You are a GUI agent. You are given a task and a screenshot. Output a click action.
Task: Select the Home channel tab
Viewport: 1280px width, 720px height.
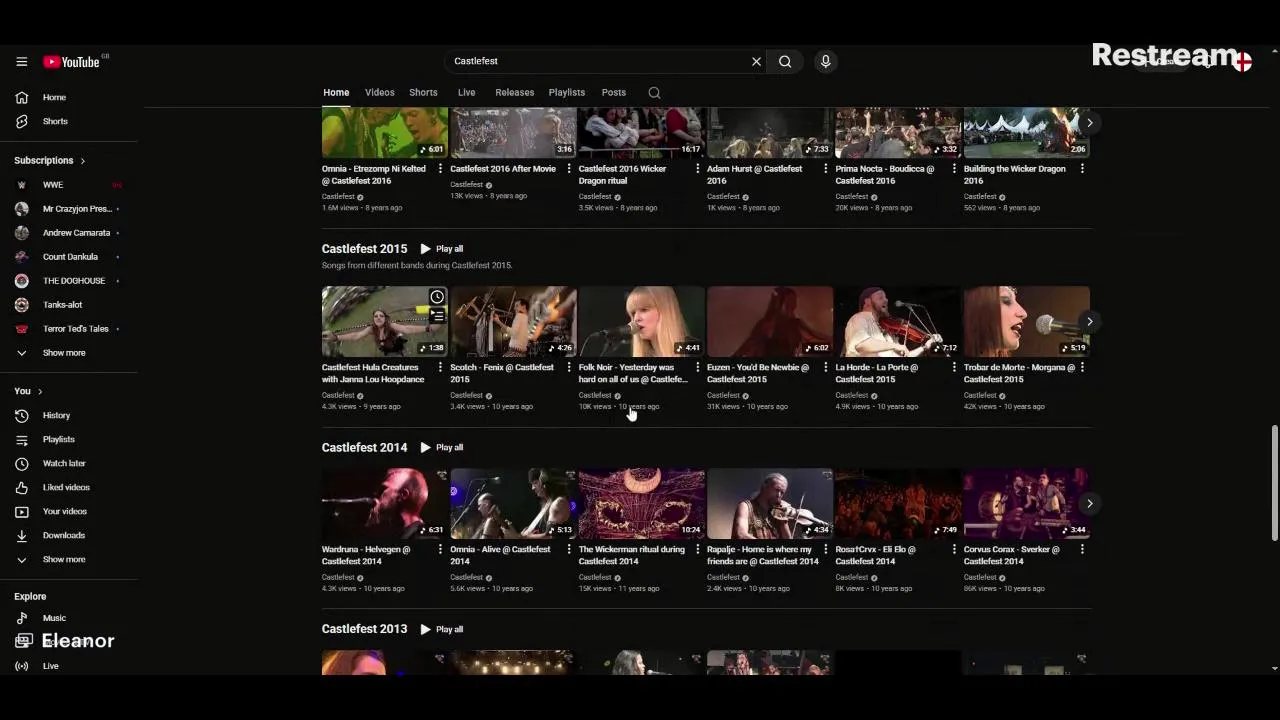(x=336, y=92)
